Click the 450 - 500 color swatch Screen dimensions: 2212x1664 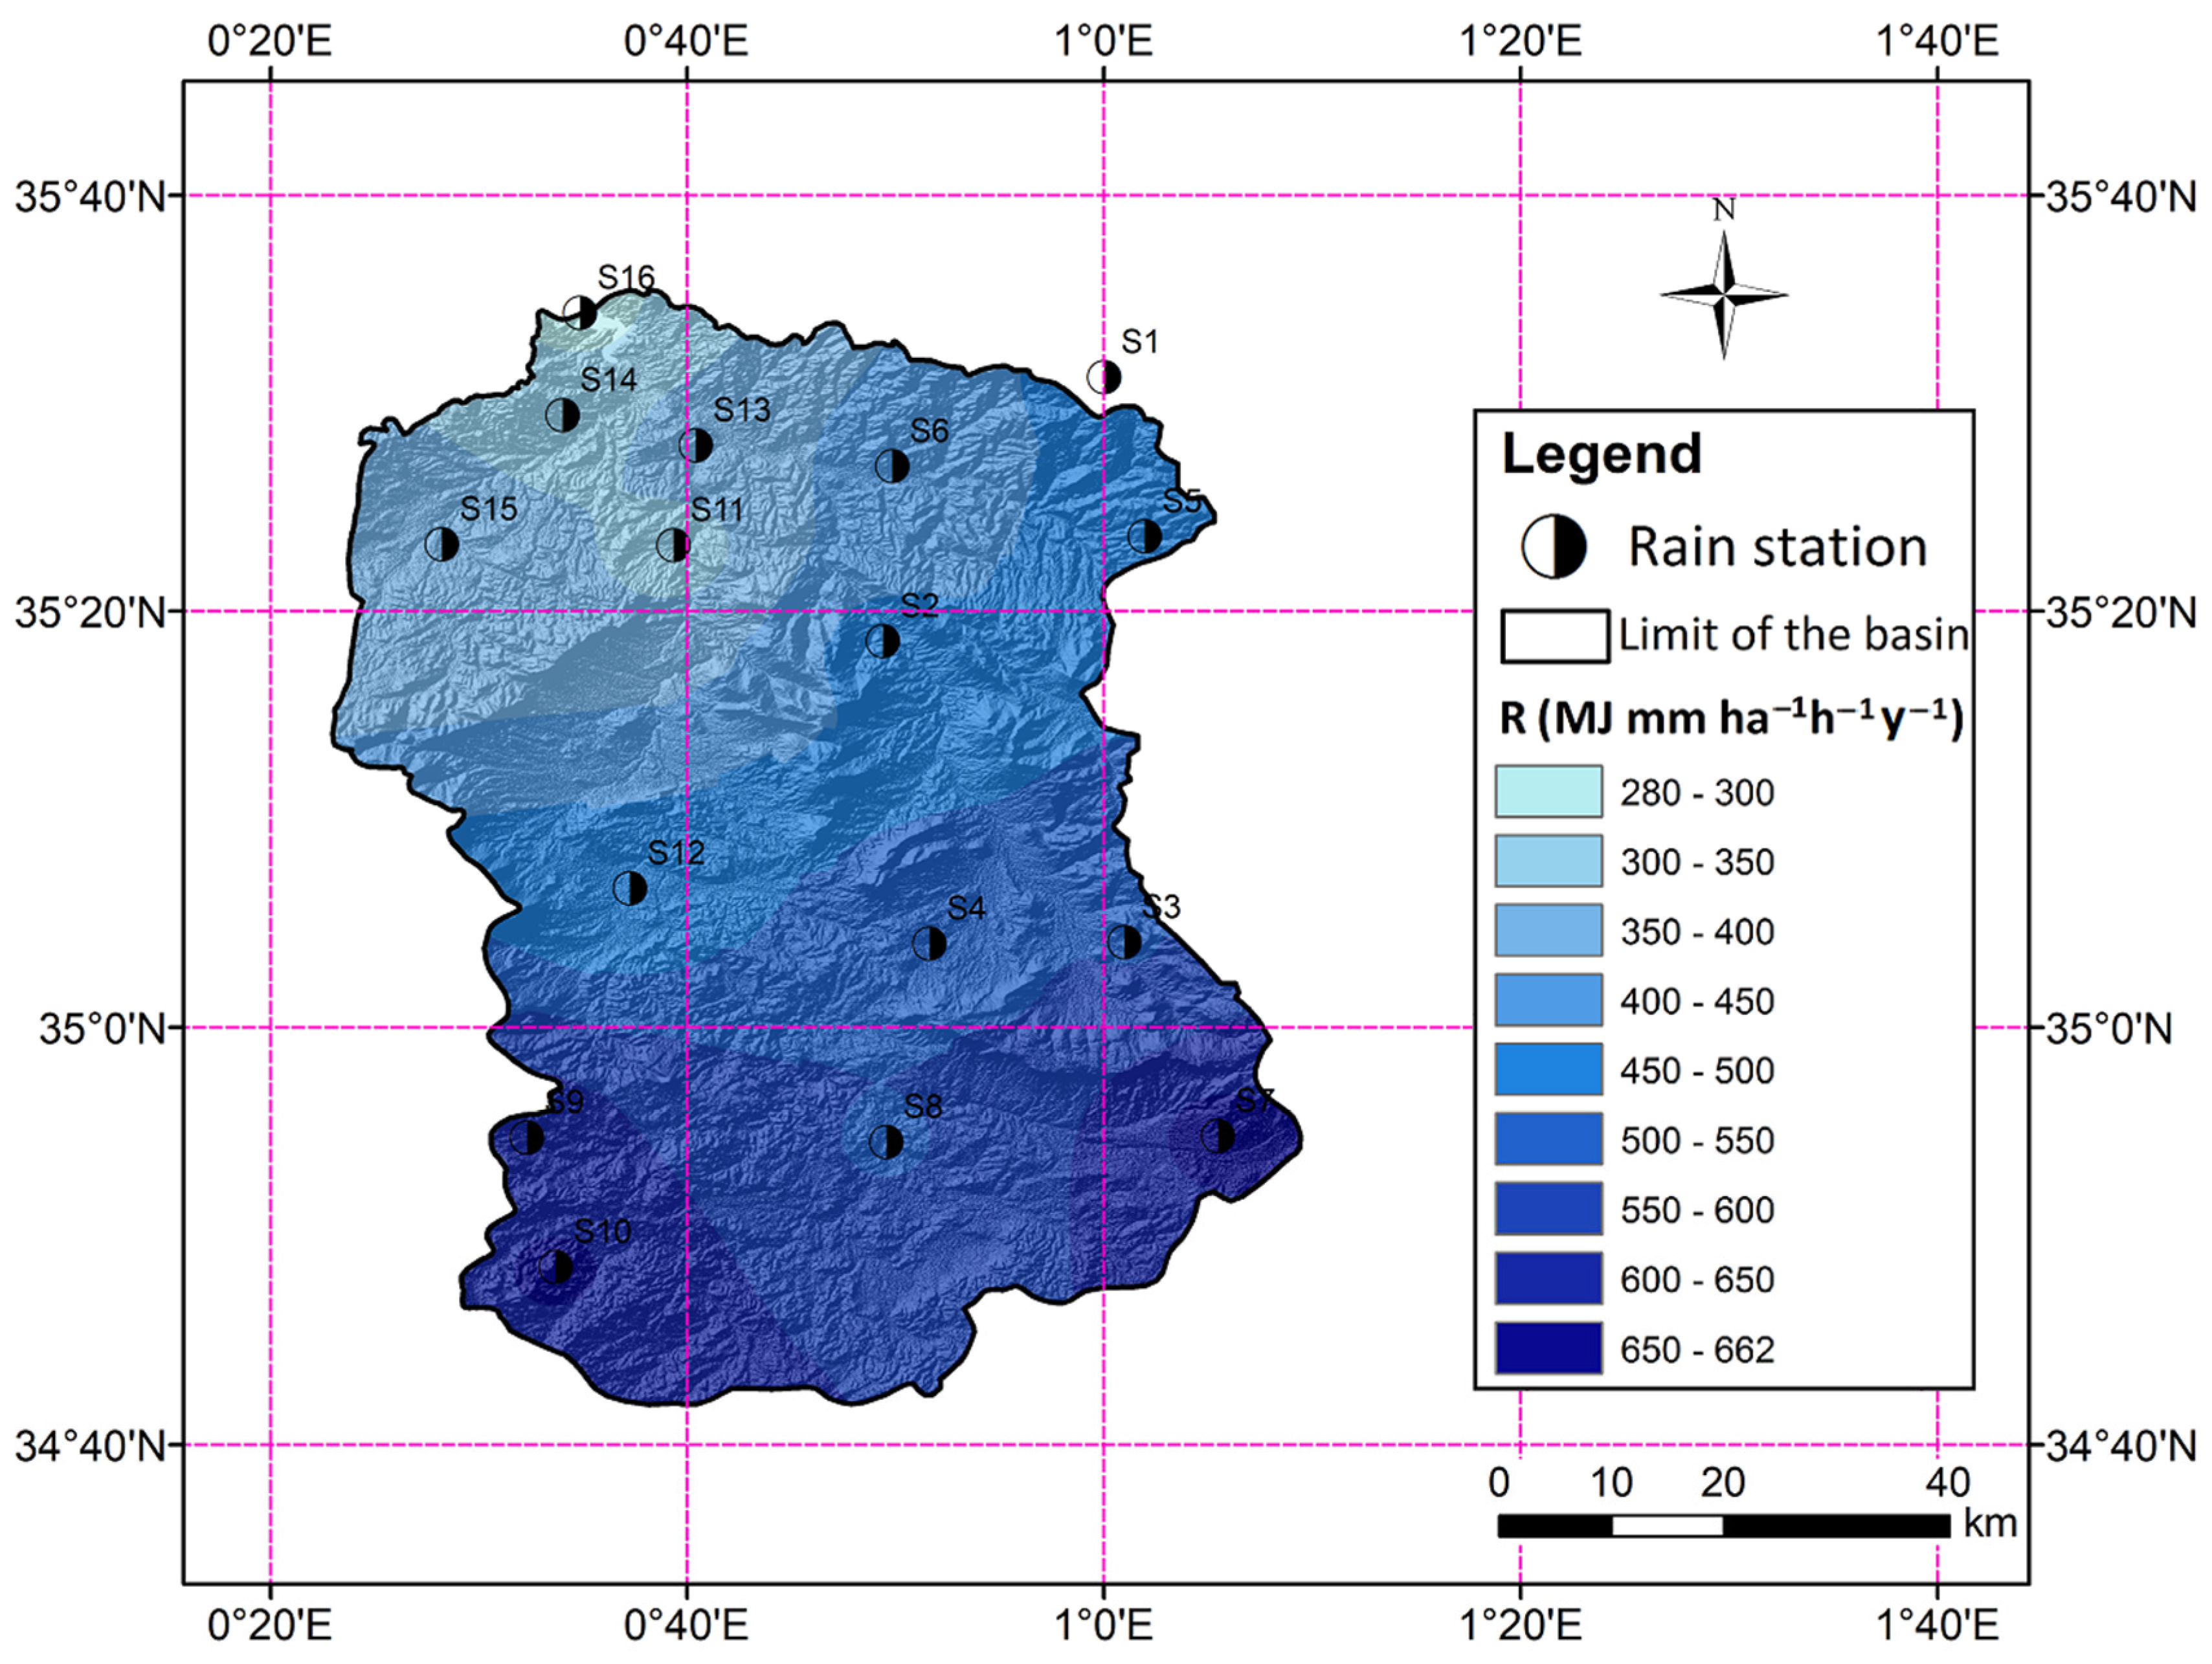(x=1548, y=1070)
